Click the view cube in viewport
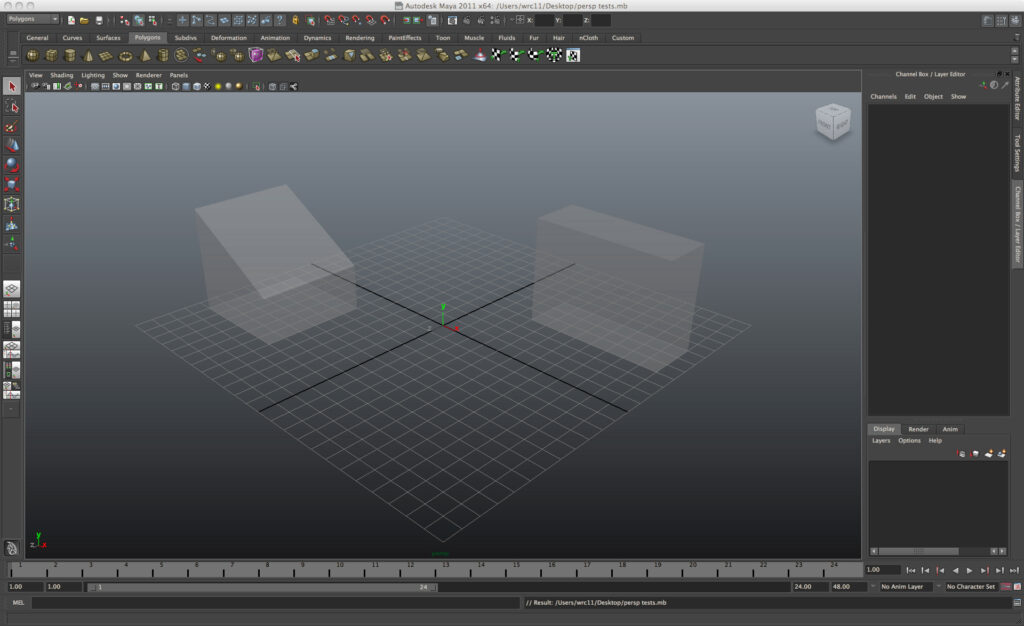Image resolution: width=1024 pixels, height=626 pixels. click(832, 122)
